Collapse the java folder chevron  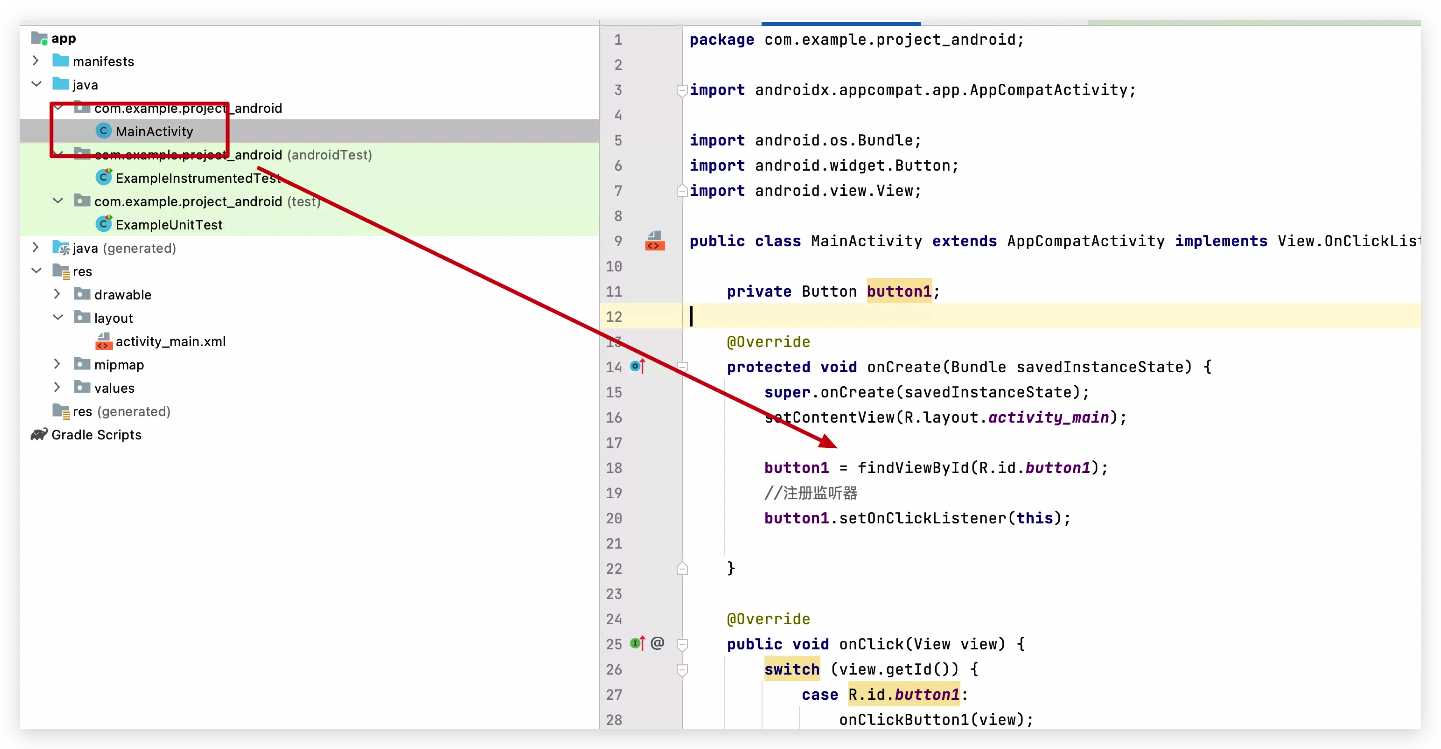point(36,85)
